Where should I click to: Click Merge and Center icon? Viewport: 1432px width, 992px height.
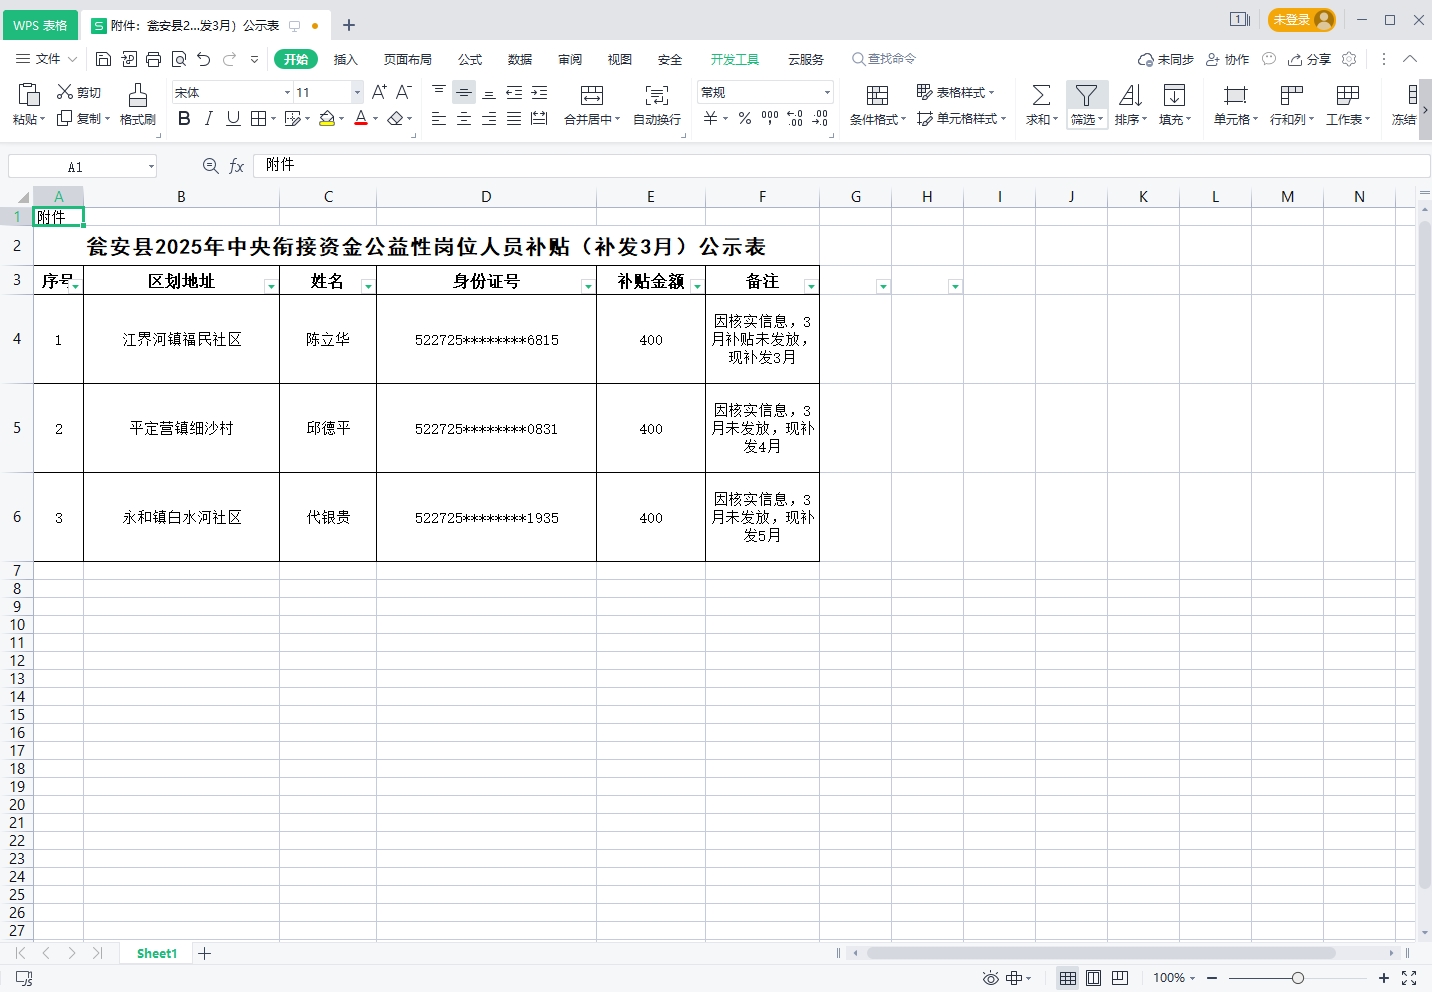(x=592, y=95)
